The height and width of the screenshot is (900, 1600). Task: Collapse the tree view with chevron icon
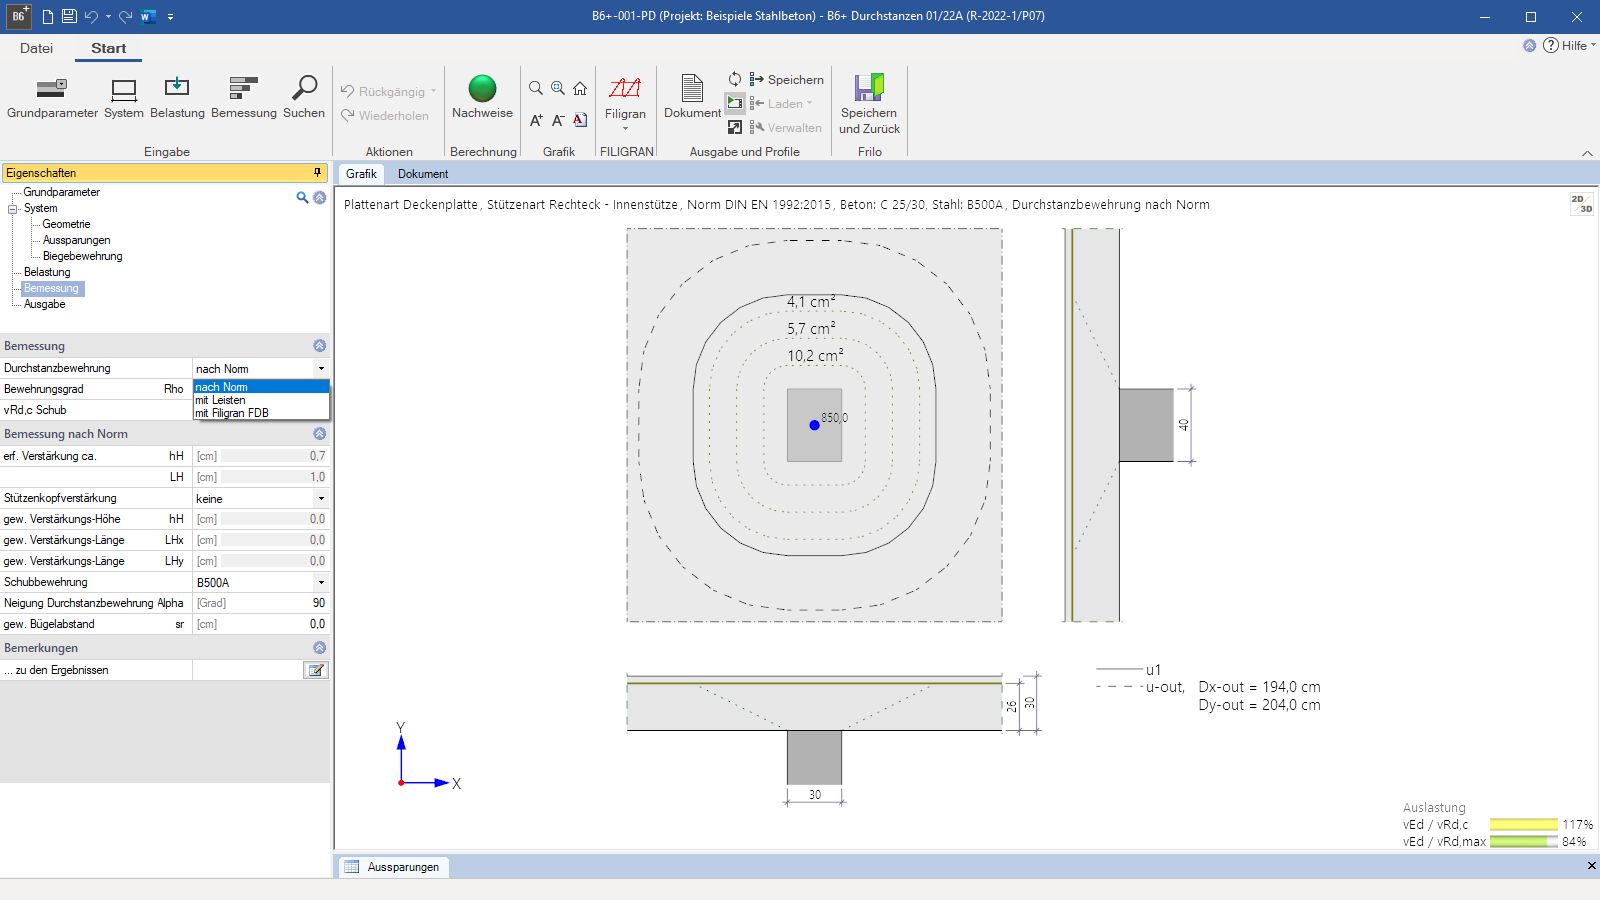point(320,198)
